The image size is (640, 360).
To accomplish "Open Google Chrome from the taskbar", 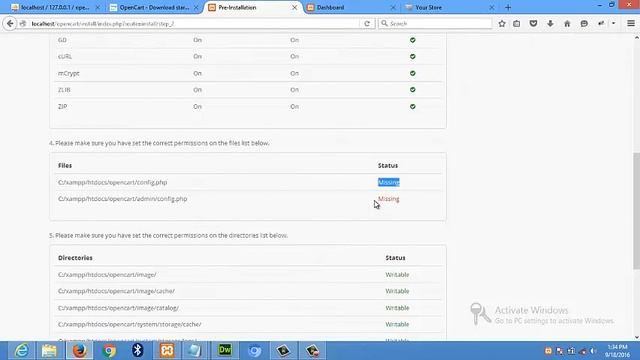I will (x=109, y=350).
